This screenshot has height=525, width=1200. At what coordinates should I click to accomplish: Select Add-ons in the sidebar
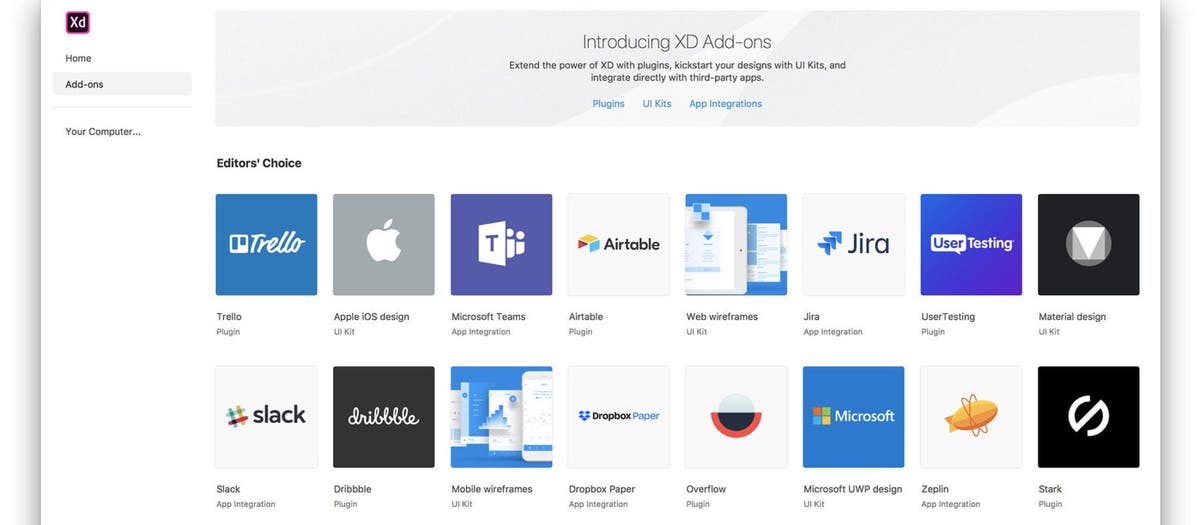coord(122,84)
